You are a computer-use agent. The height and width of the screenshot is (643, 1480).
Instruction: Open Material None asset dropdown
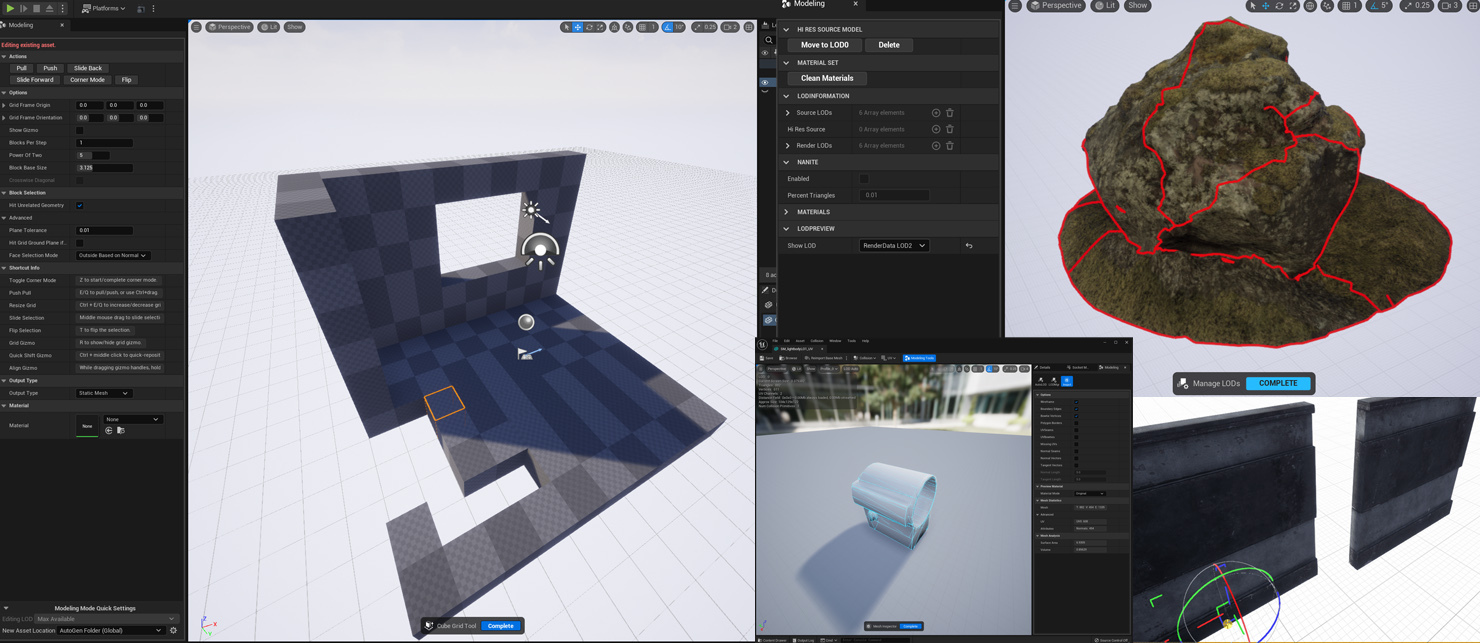pos(132,419)
